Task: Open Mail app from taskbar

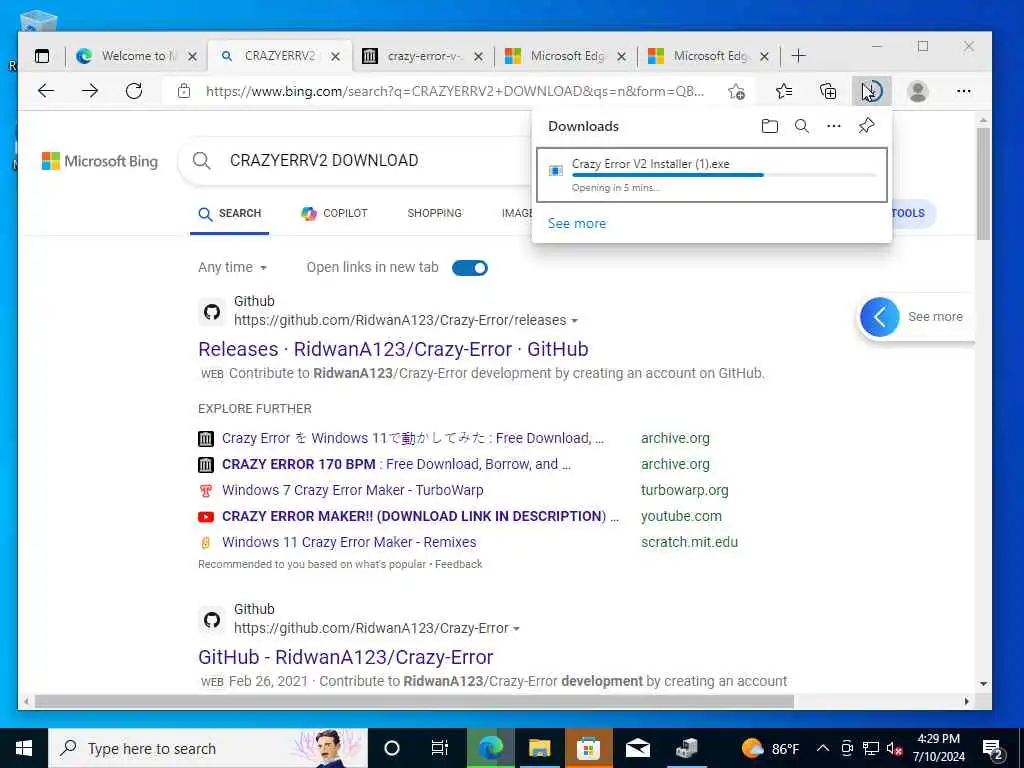Action: (637, 748)
